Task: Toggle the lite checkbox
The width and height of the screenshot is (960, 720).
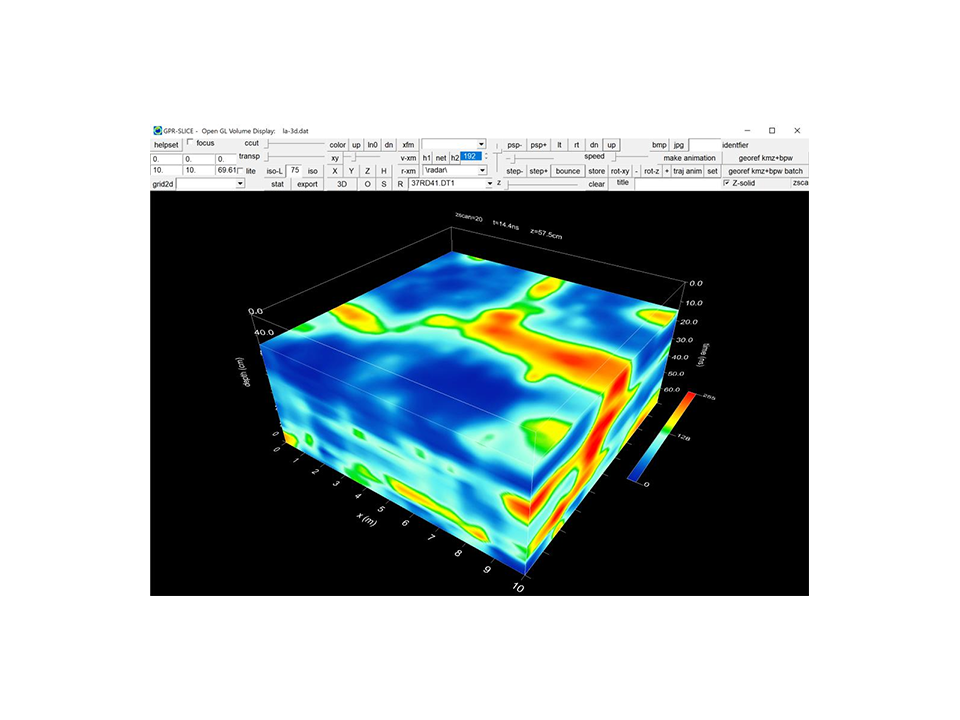Action: [x=240, y=171]
